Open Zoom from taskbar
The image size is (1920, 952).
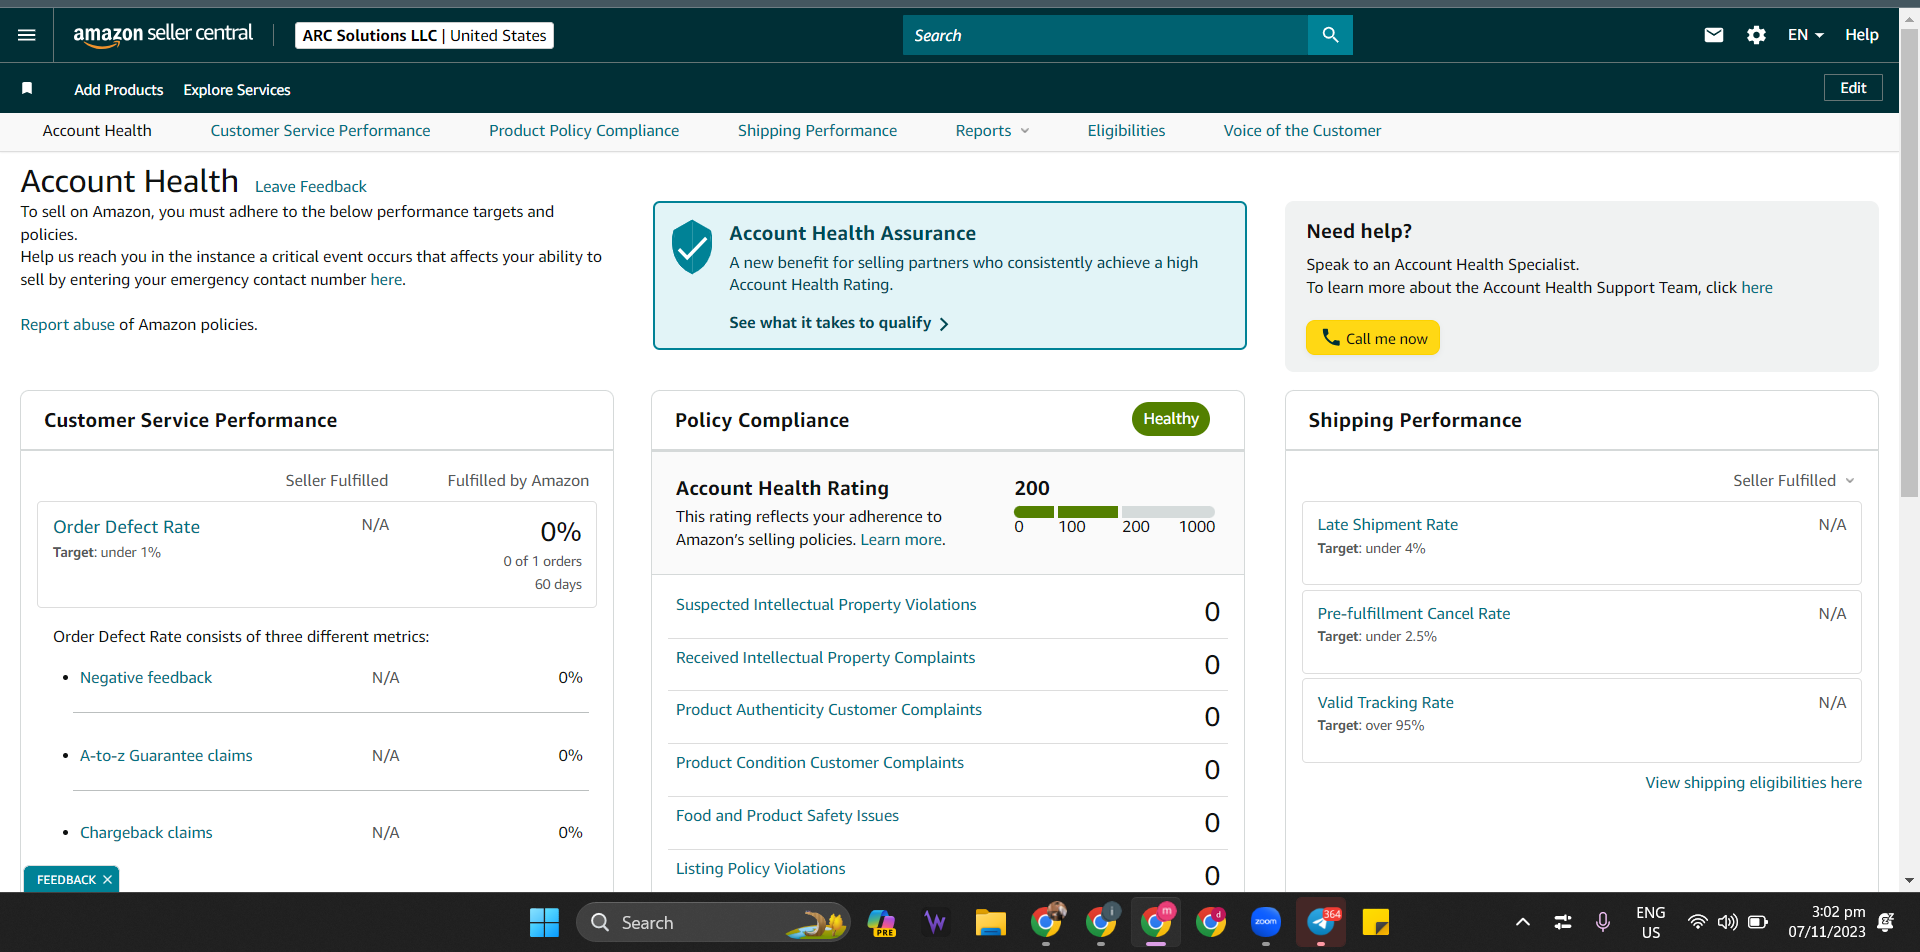point(1266,922)
